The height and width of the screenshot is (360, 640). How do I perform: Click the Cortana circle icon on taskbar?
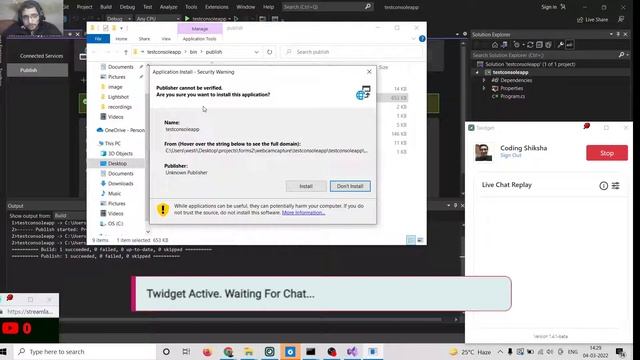[166, 352]
